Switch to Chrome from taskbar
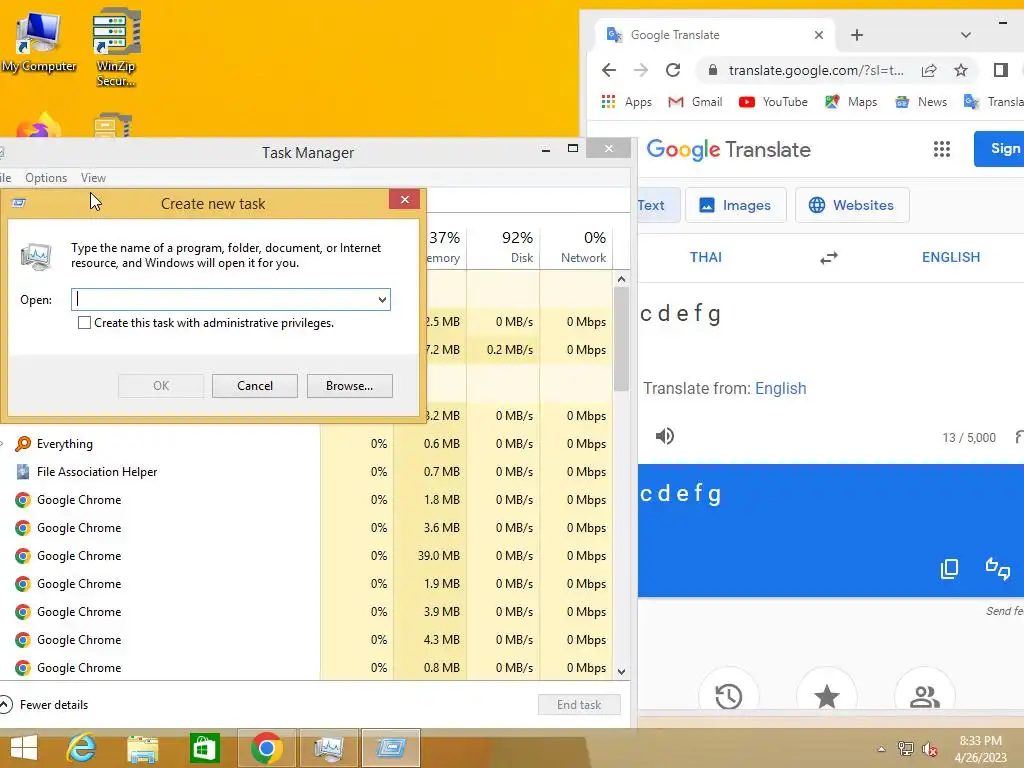Image resolution: width=1024 pixels, height=768 pixels. pyautogui.click(x=266, y=748)
